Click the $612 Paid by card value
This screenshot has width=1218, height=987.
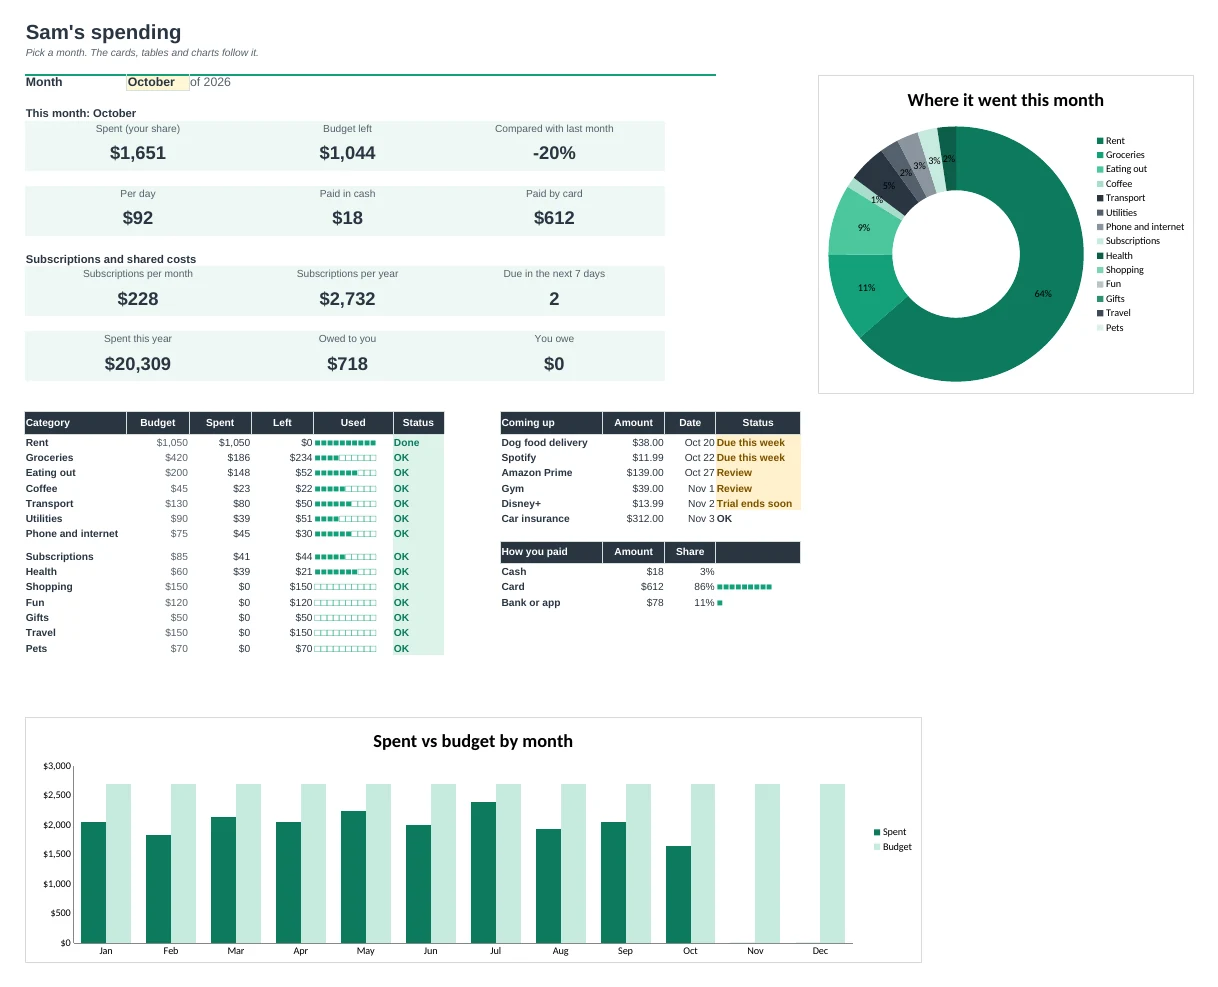[554, 218]
